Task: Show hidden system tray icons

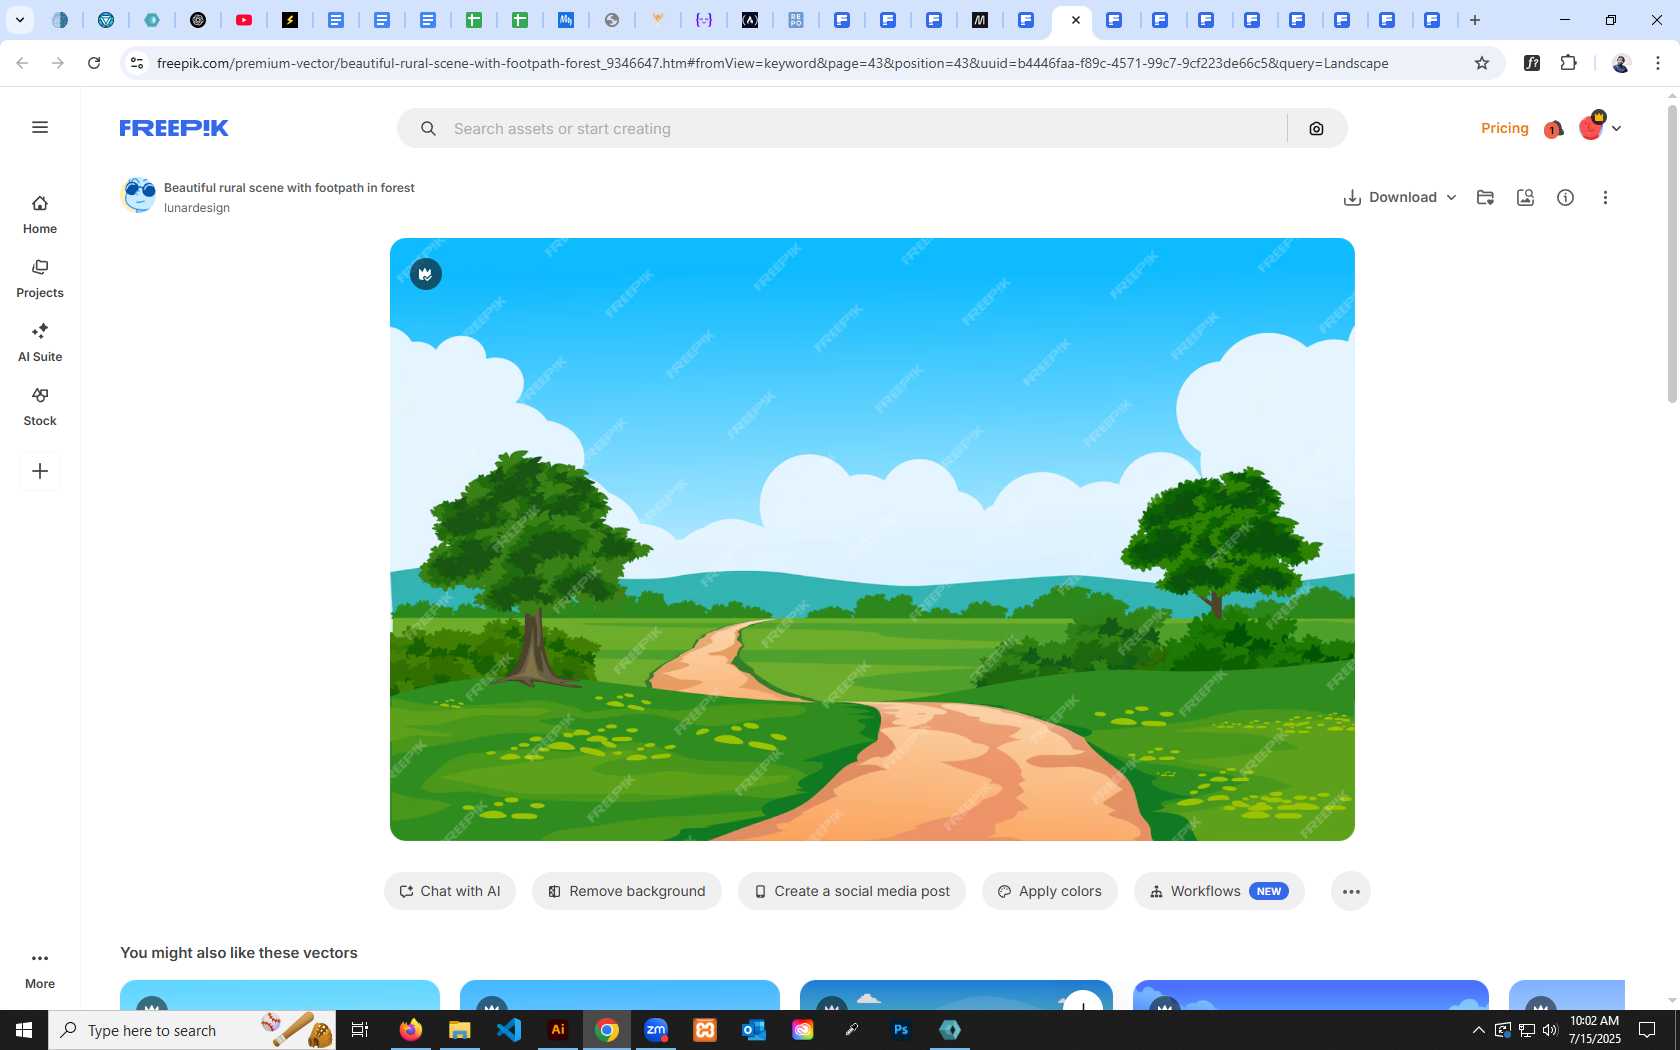Action: pyautogui.click(x=1478, y=1030)
